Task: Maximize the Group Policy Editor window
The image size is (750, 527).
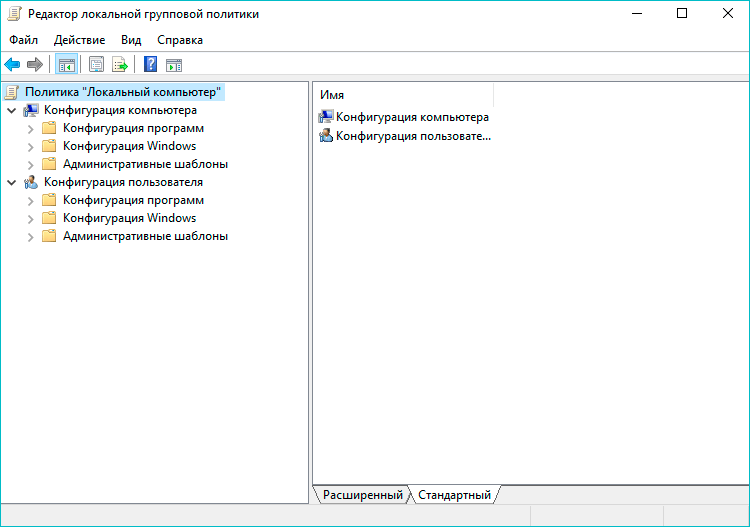Action: 682,13
